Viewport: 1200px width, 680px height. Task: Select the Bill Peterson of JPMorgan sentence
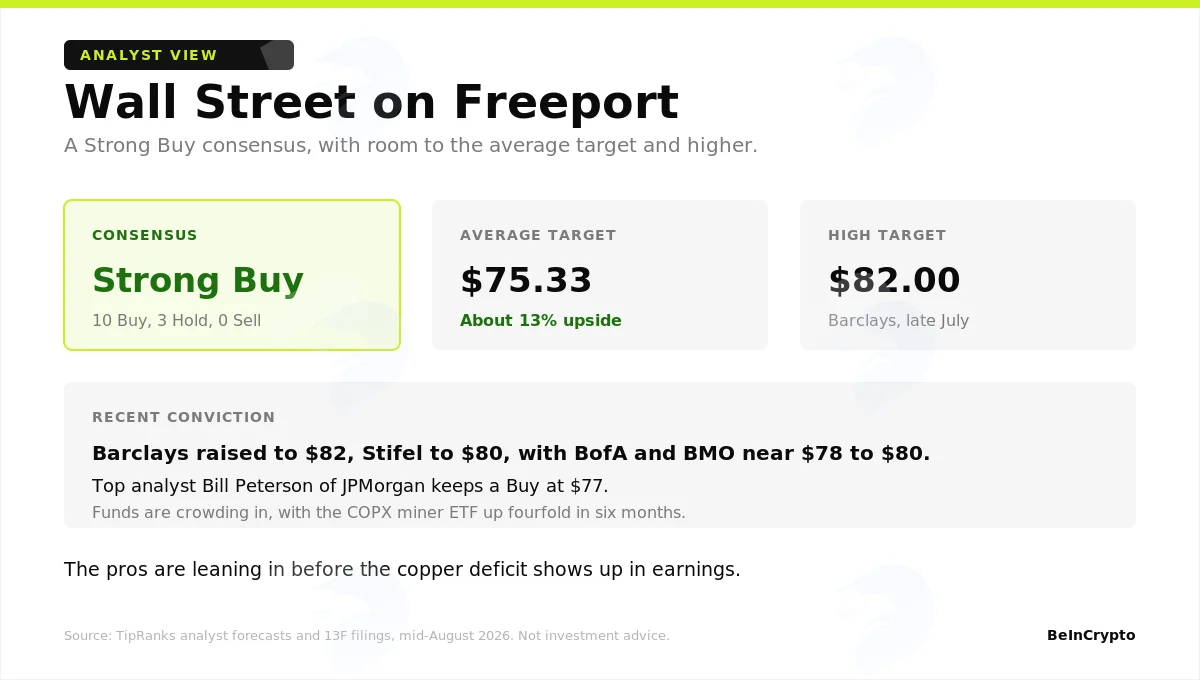[350, 486]
